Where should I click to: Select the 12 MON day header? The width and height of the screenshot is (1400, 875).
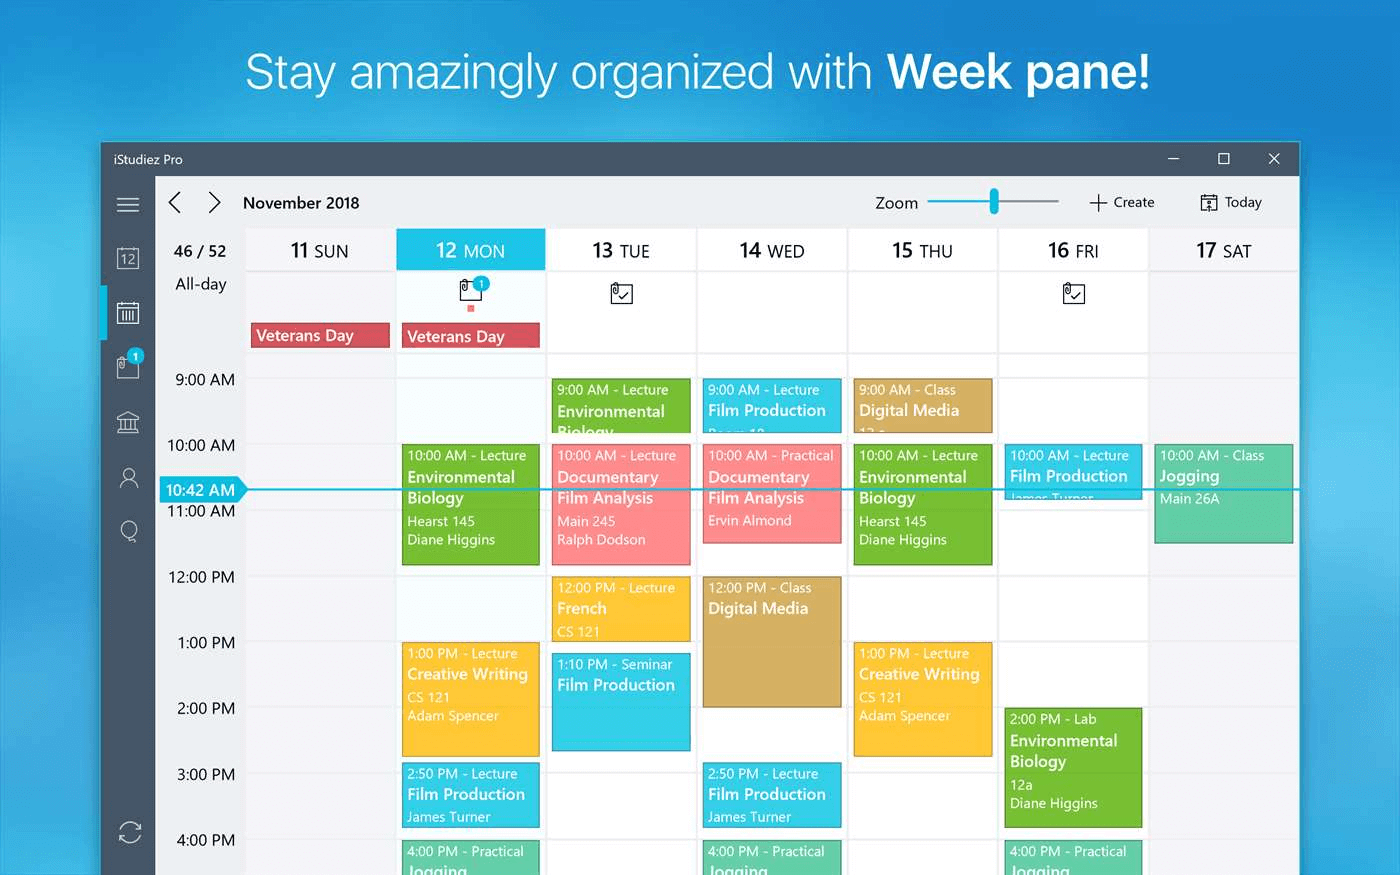click(471, 250)
